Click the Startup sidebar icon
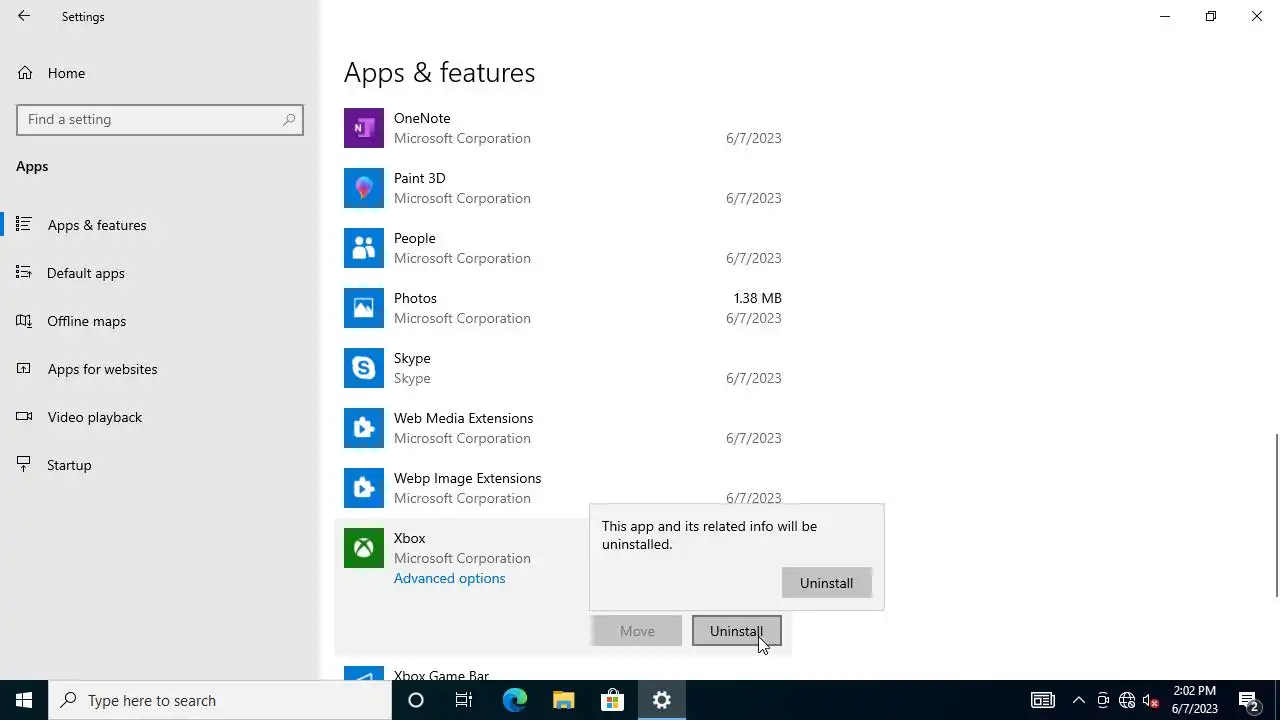The height and width of the screenshot is (720, 1280). pyautogui.click(x=25, y=465)
